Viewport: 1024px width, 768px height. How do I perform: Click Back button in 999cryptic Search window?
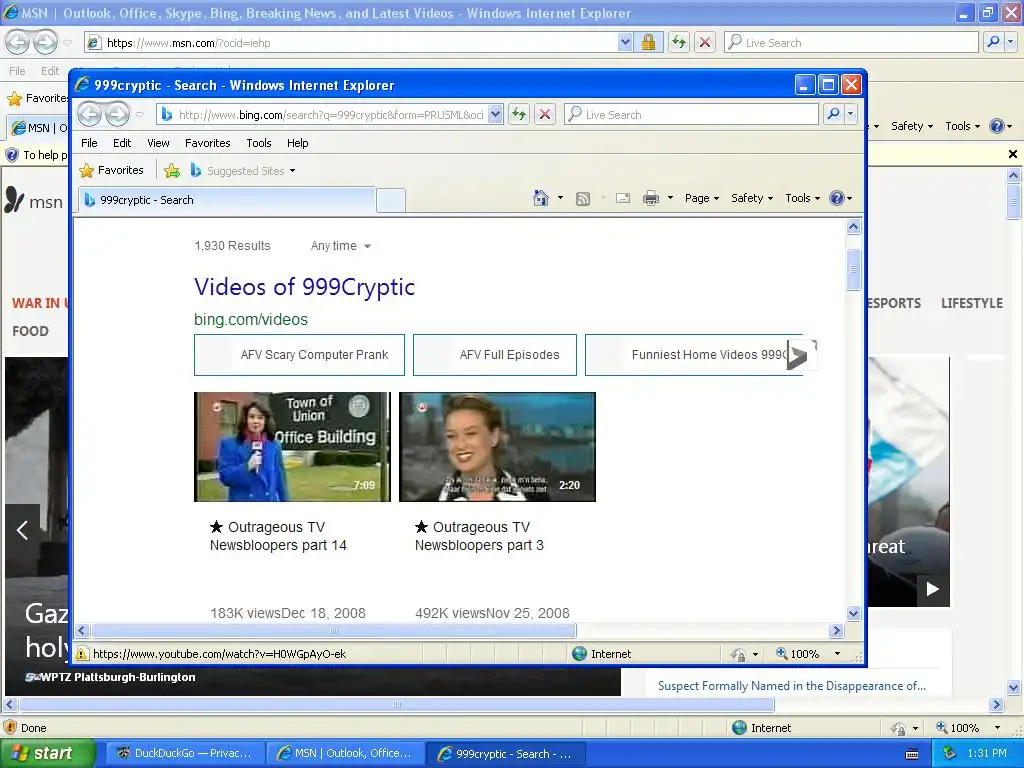point(89,114)
